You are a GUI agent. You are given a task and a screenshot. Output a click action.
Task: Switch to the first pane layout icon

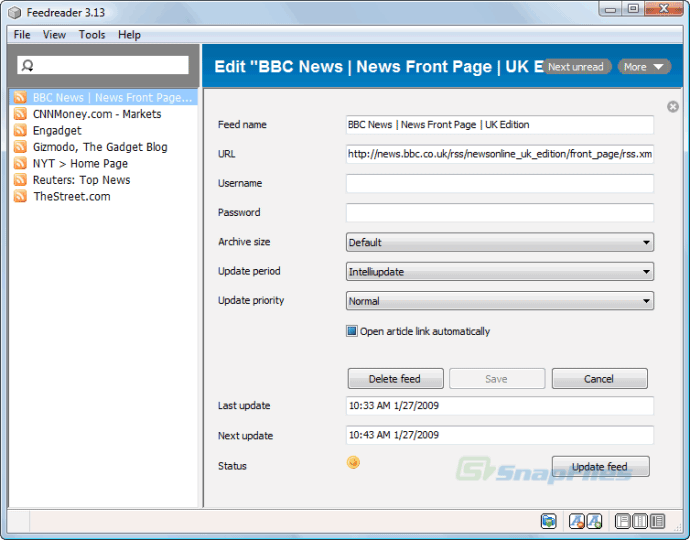click(623, 521)
